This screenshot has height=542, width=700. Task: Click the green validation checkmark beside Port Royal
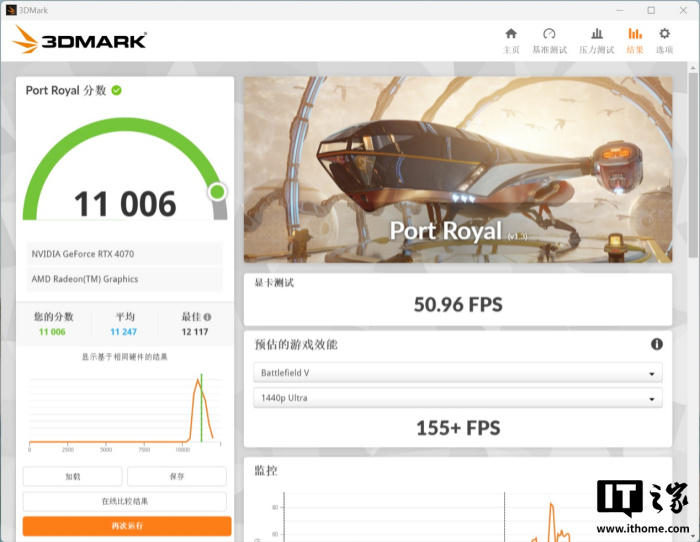point(117,90)
